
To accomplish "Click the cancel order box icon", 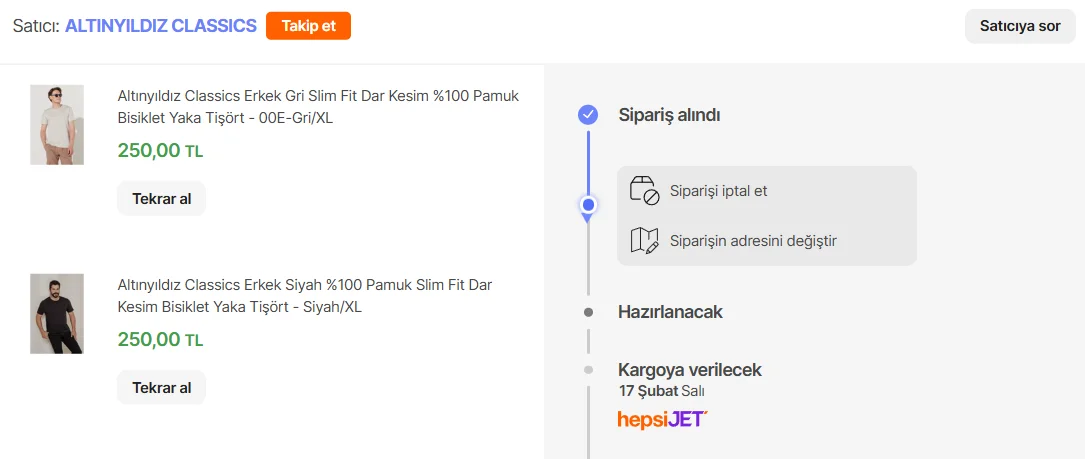I will [644, 190].
